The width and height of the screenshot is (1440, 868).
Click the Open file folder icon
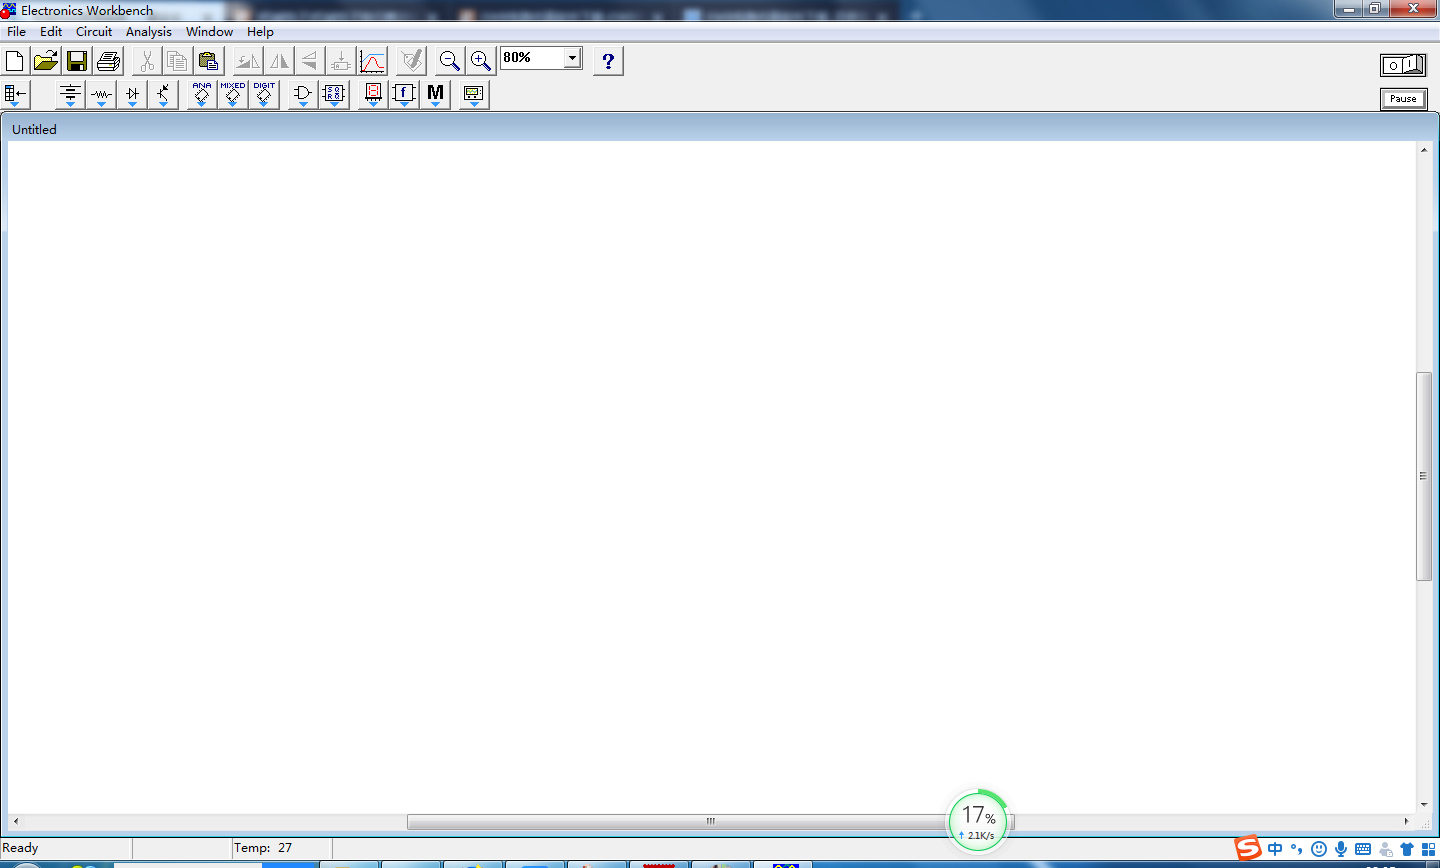tap(46, 61)
